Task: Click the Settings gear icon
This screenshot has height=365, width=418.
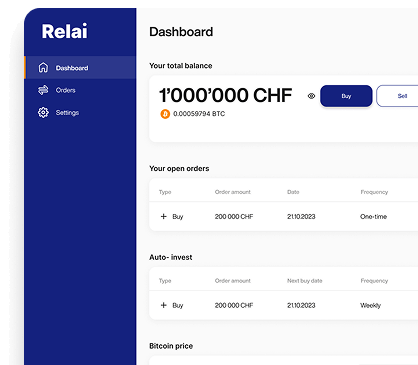Action: click(43, 113)
